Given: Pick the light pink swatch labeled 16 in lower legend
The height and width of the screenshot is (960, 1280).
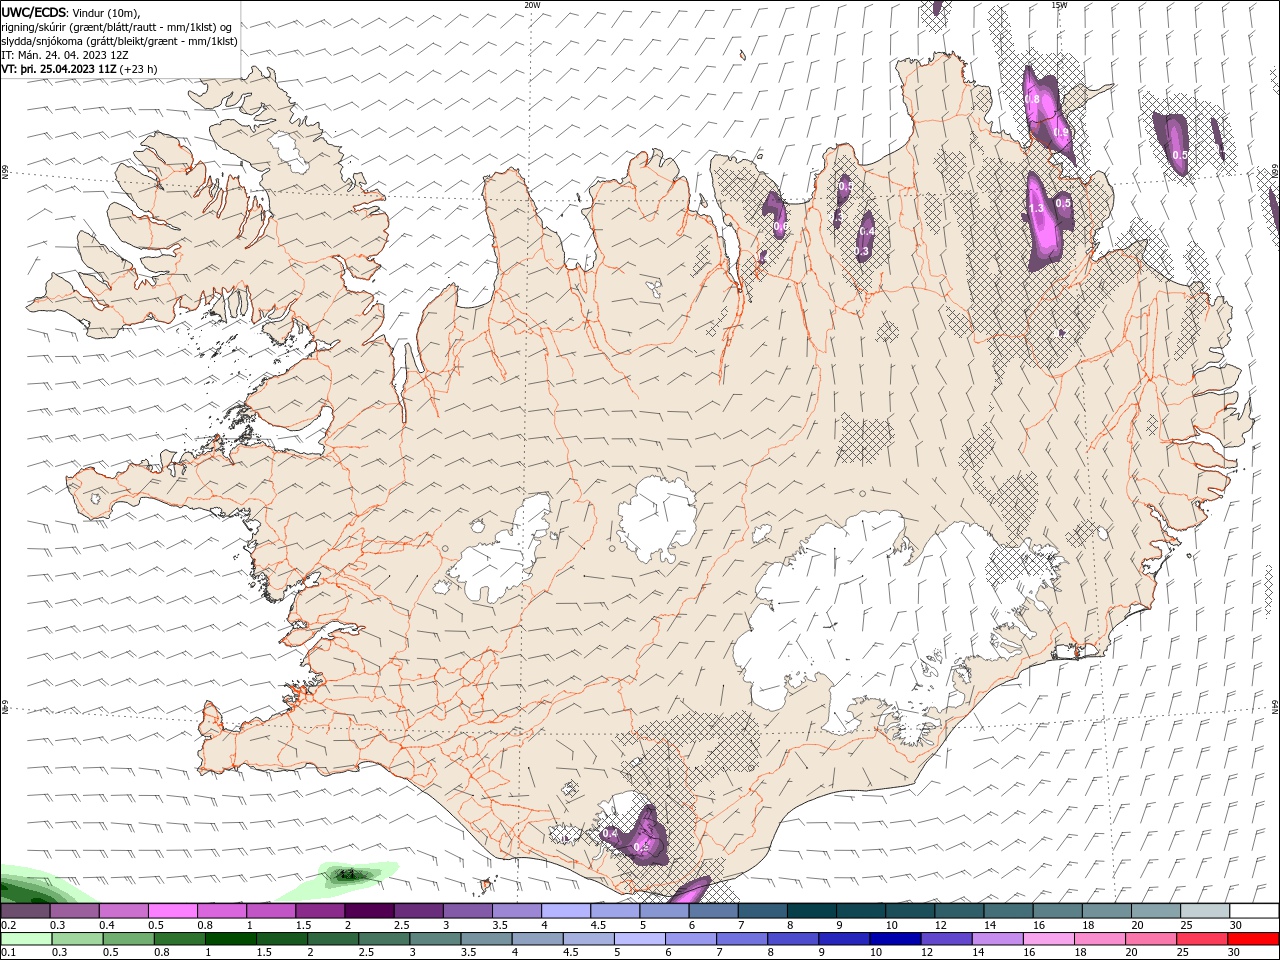Looking at the screenshot, I should tap(1049, 939).
